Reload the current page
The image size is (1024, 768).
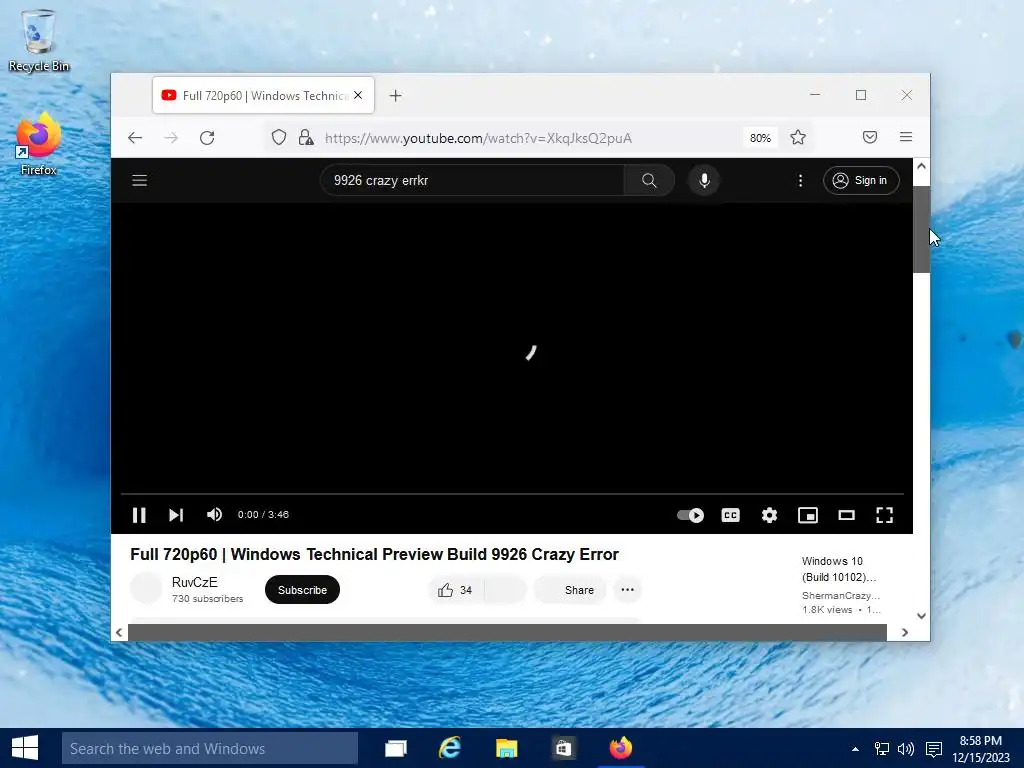point(207,138)
